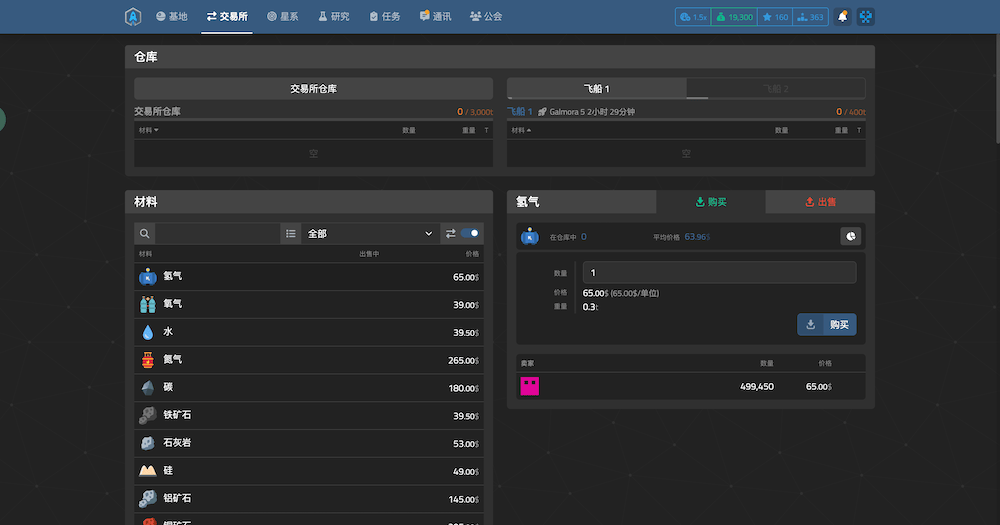Toggle the tradeable materials switch
The height and width of the screenshot is (525, 1000).
(x=469, y=233)
